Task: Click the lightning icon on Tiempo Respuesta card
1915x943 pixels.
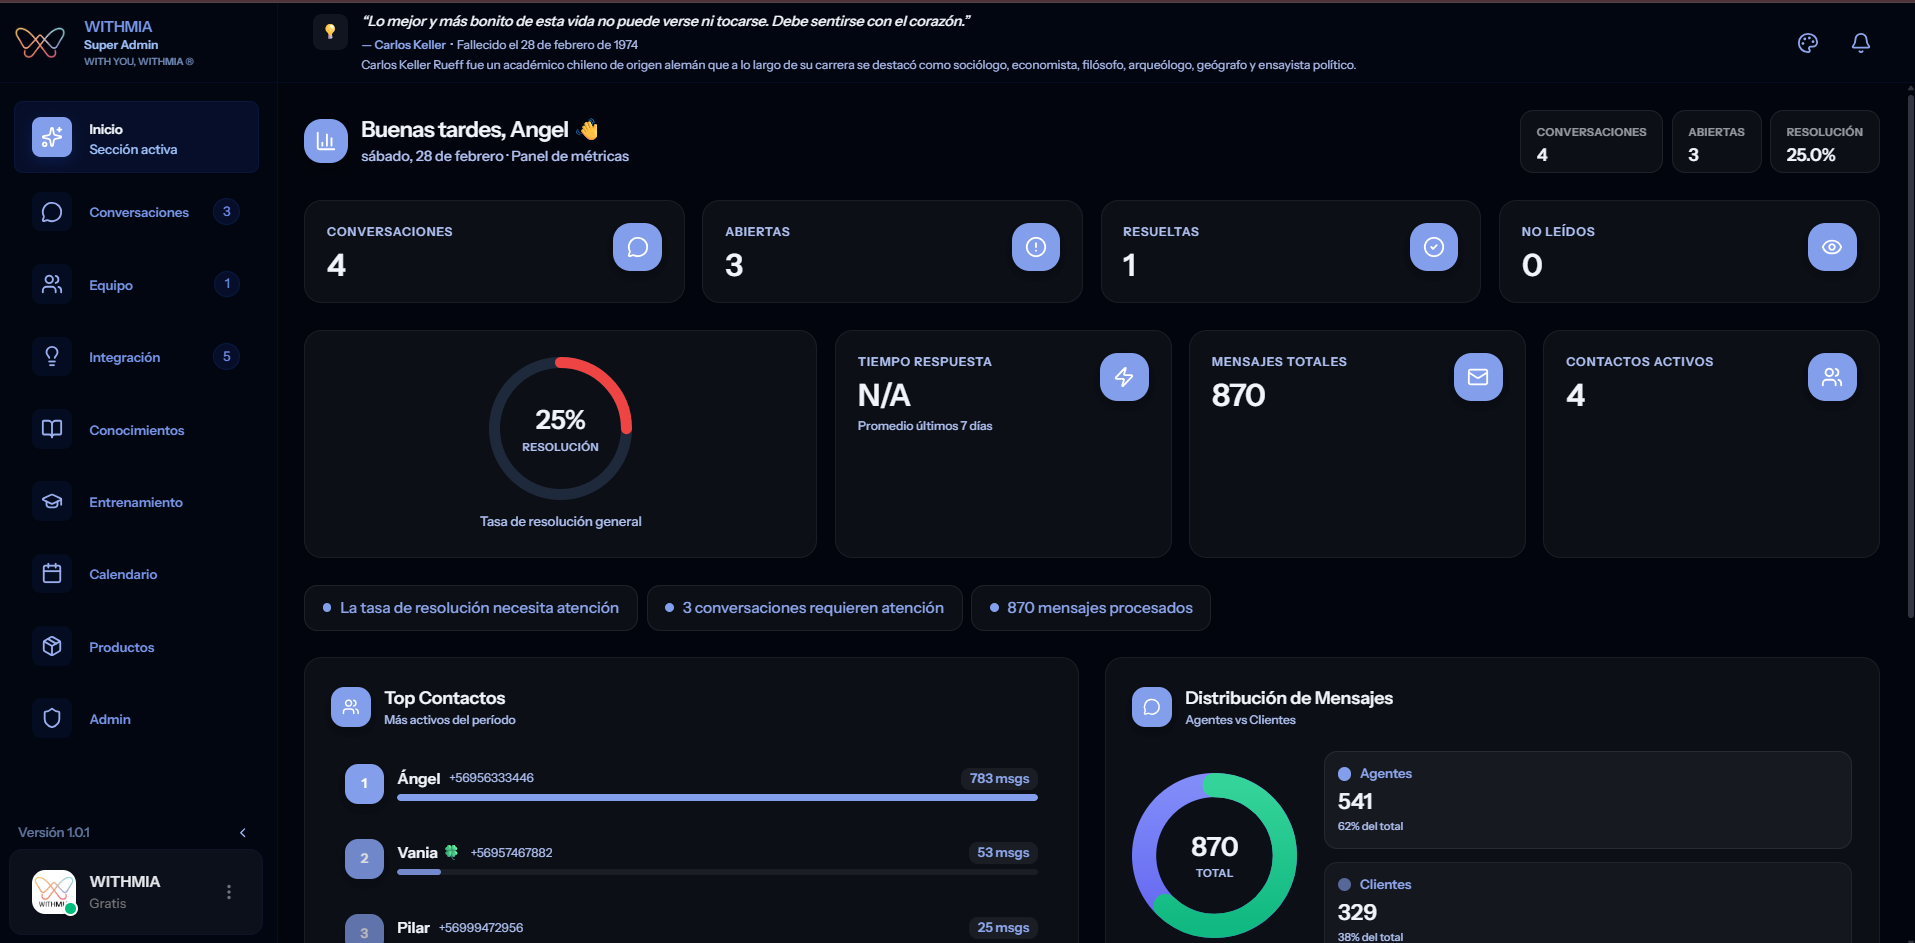Action: (1124, 377)
